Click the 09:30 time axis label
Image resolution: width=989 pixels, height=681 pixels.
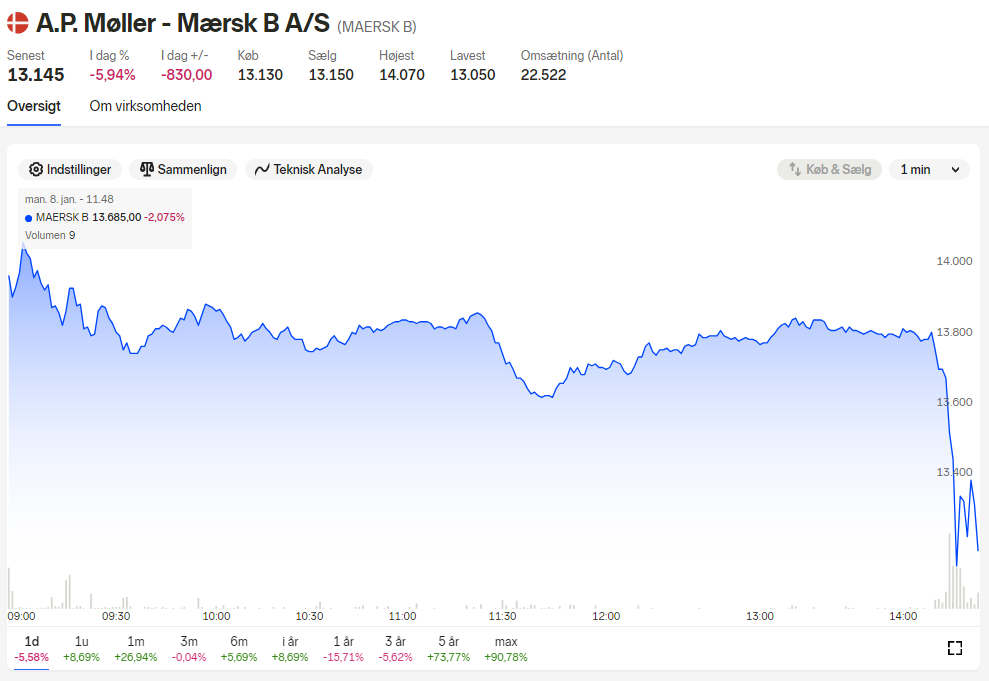(x=116, y=616)
